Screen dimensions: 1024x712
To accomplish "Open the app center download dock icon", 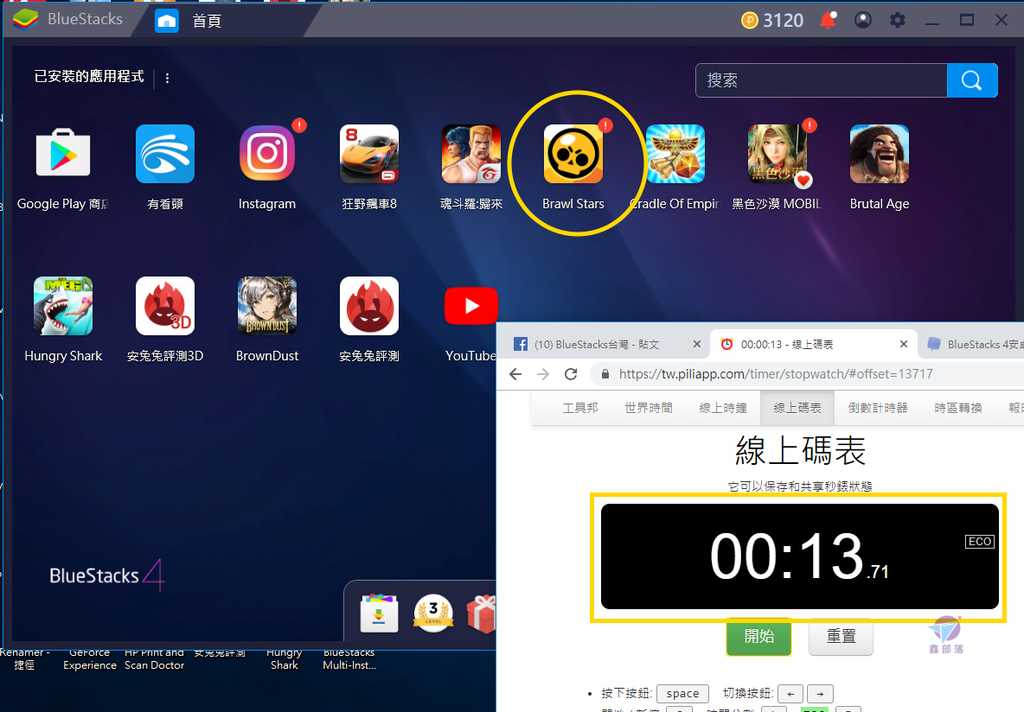I will coord(379,613).
